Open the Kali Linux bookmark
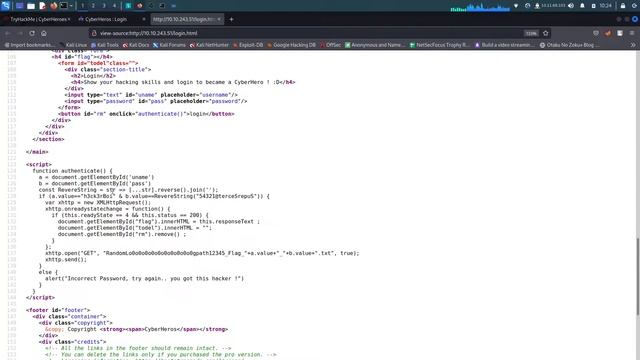Screen dimensions: 640x360 tap(73, 45)
